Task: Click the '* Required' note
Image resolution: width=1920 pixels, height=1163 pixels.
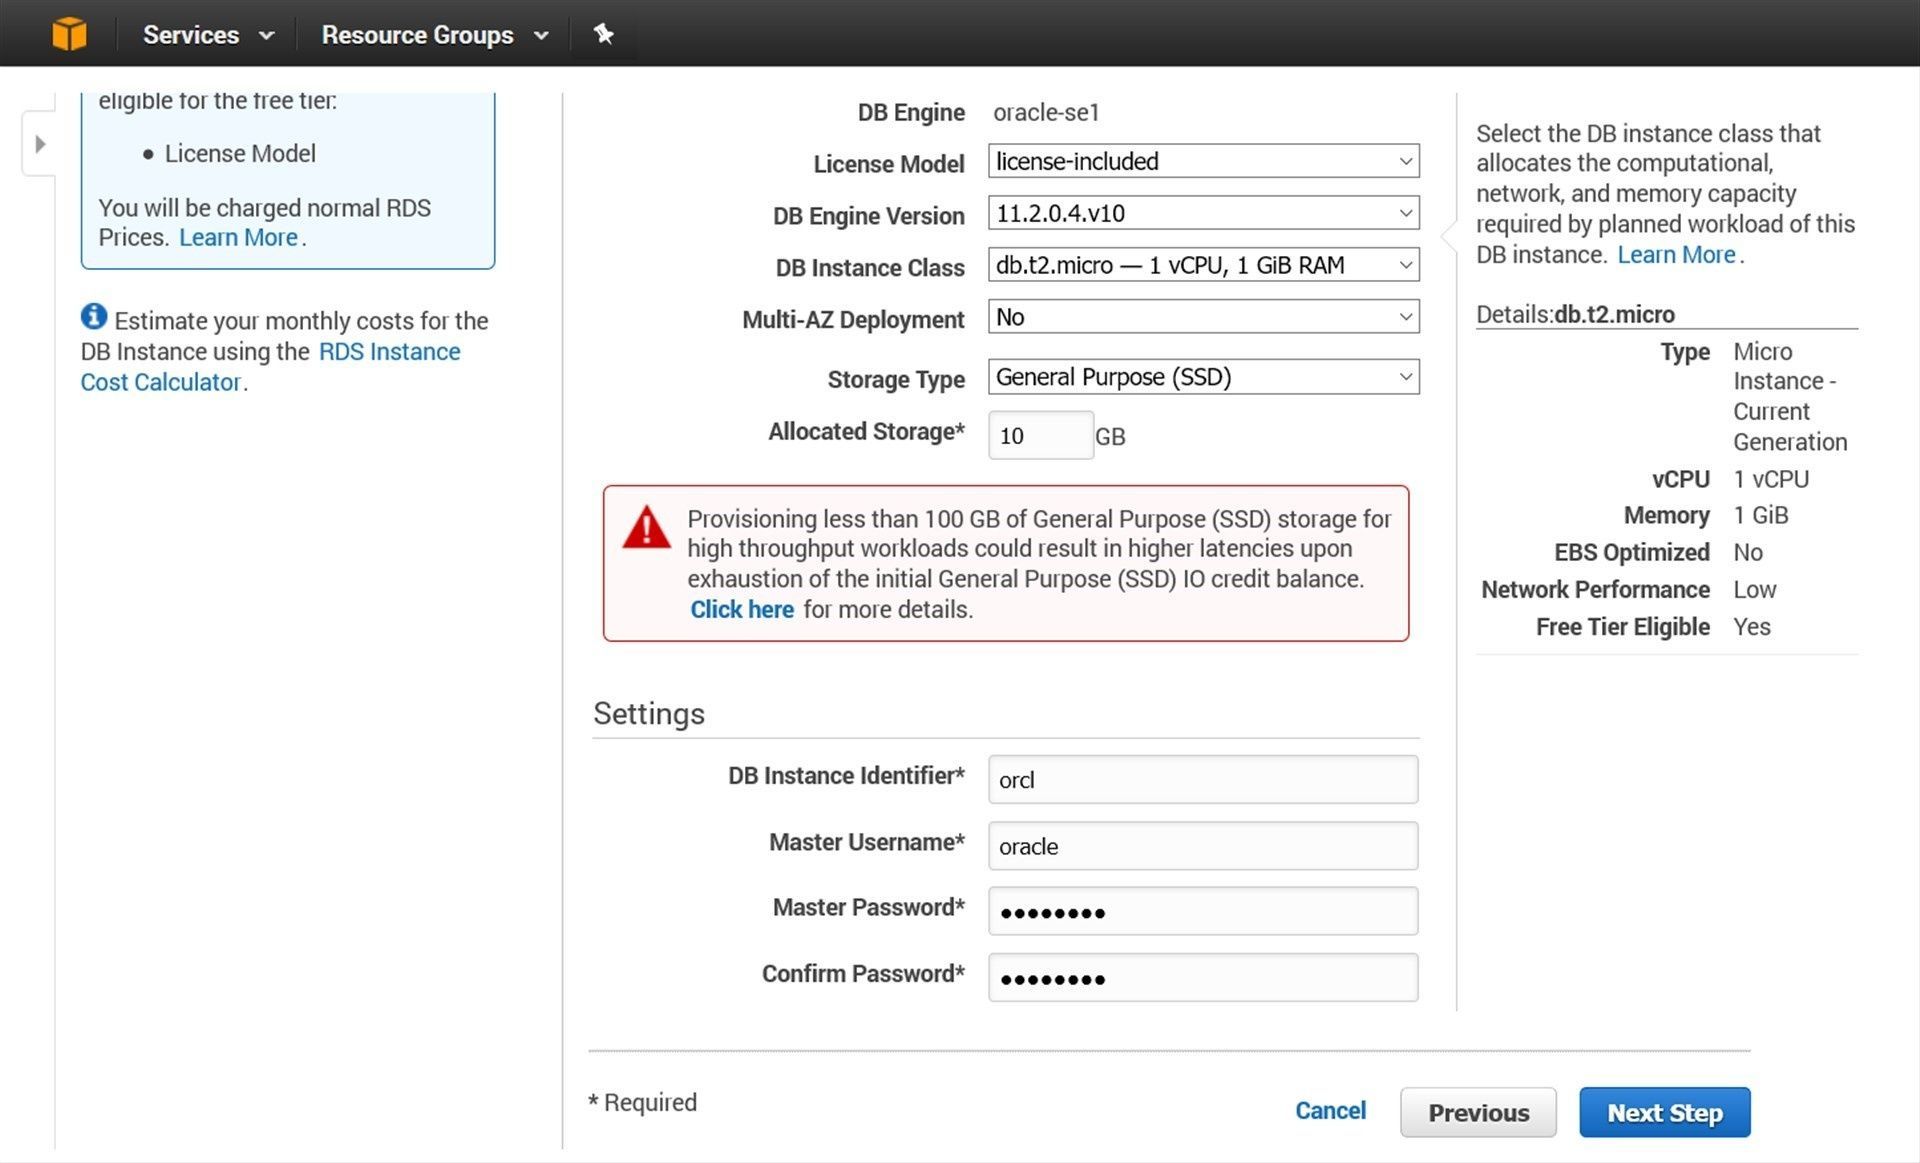Action: coord(643,1102)
